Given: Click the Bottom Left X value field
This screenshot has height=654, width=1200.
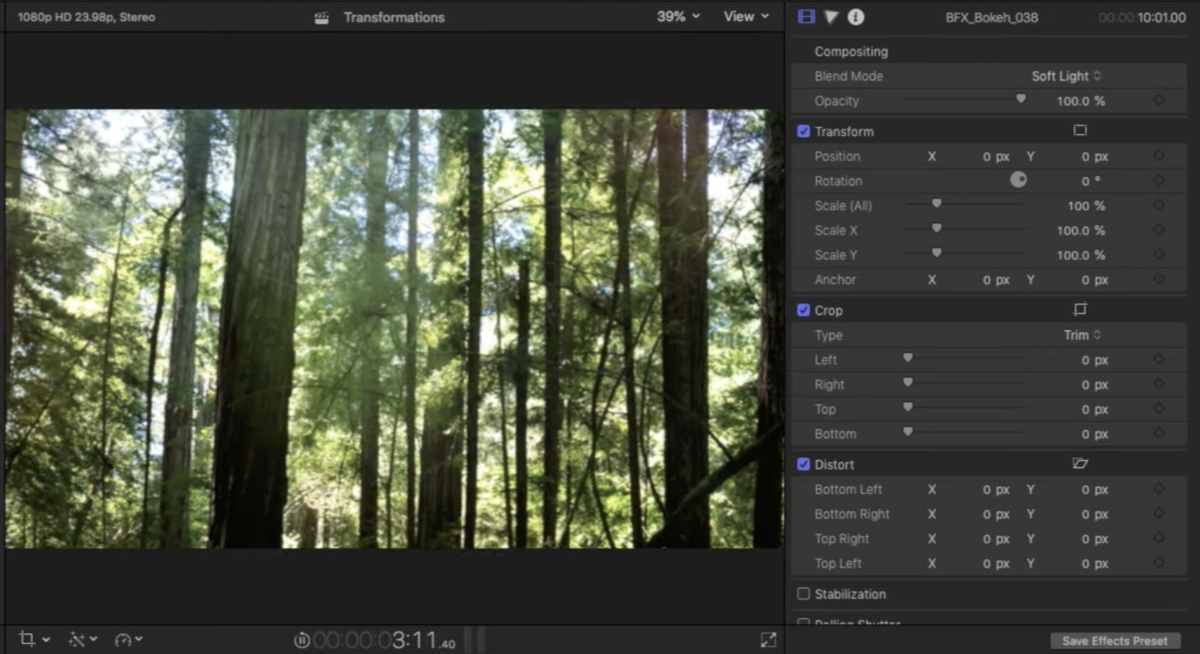Looking at the screenshot, I should [x=996, y=489].
